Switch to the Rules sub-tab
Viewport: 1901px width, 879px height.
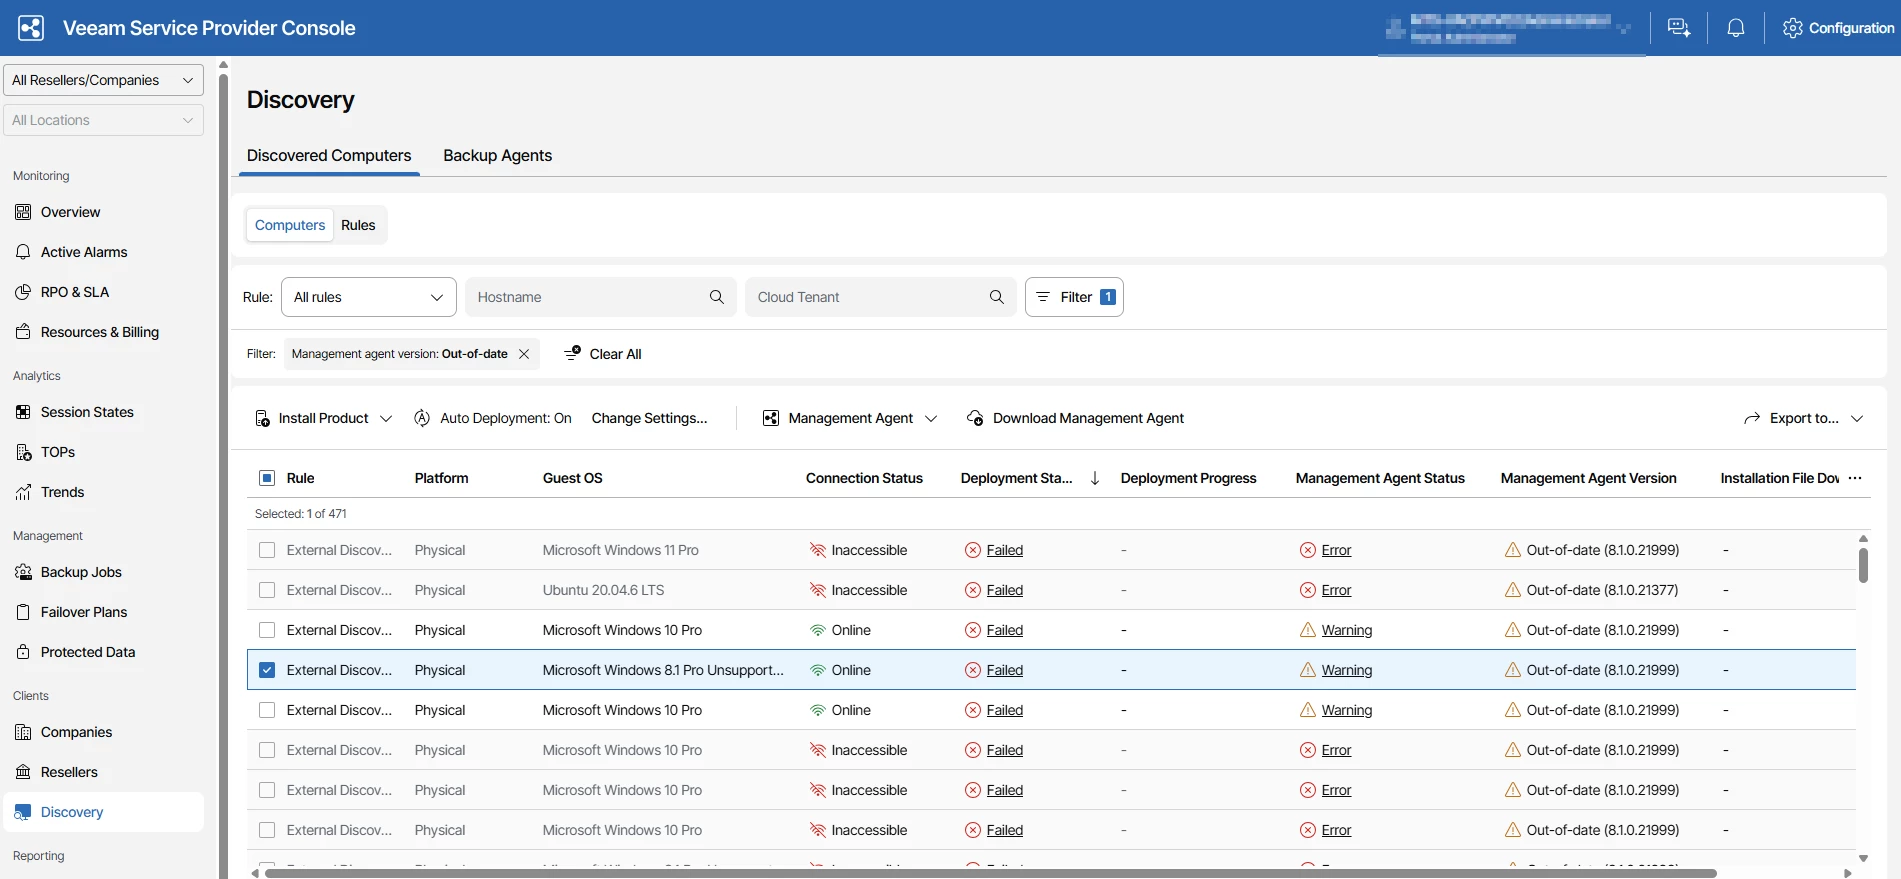pos(358,225)
